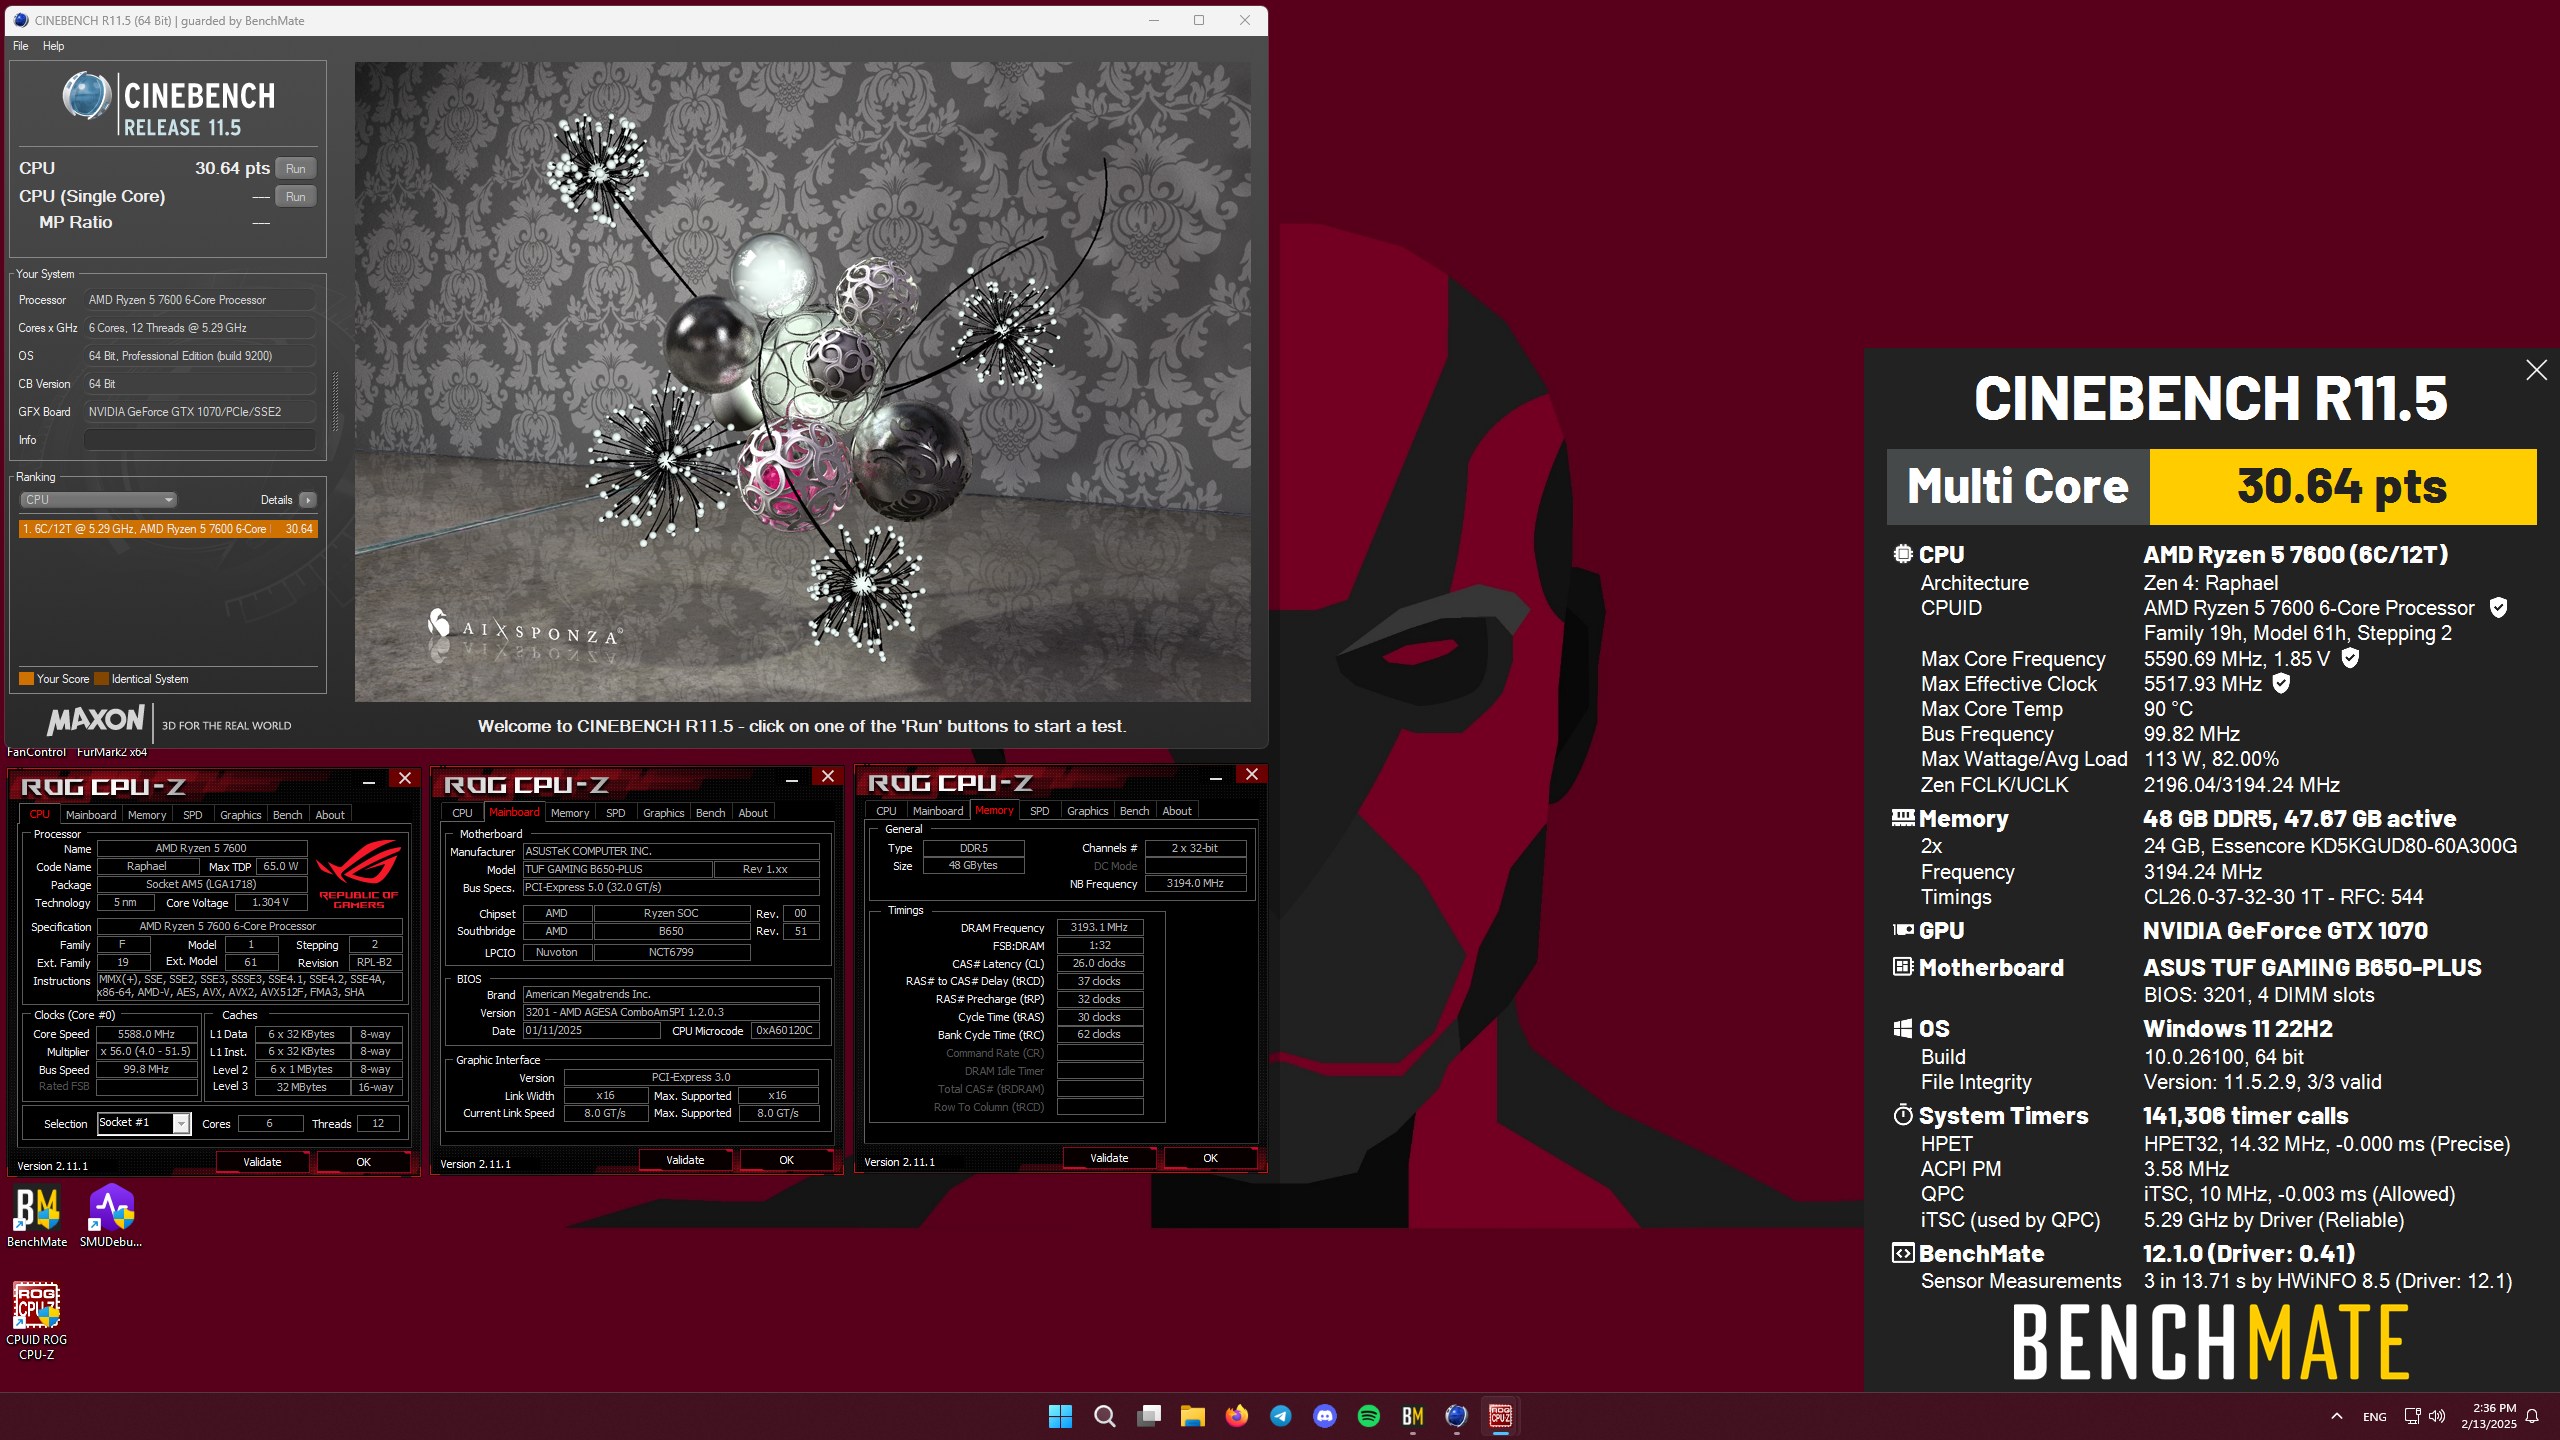Switch to SPD tab in right CPU-Z window
The width and height of the screenshot is (2560, 1440).
pos(1040,811)
